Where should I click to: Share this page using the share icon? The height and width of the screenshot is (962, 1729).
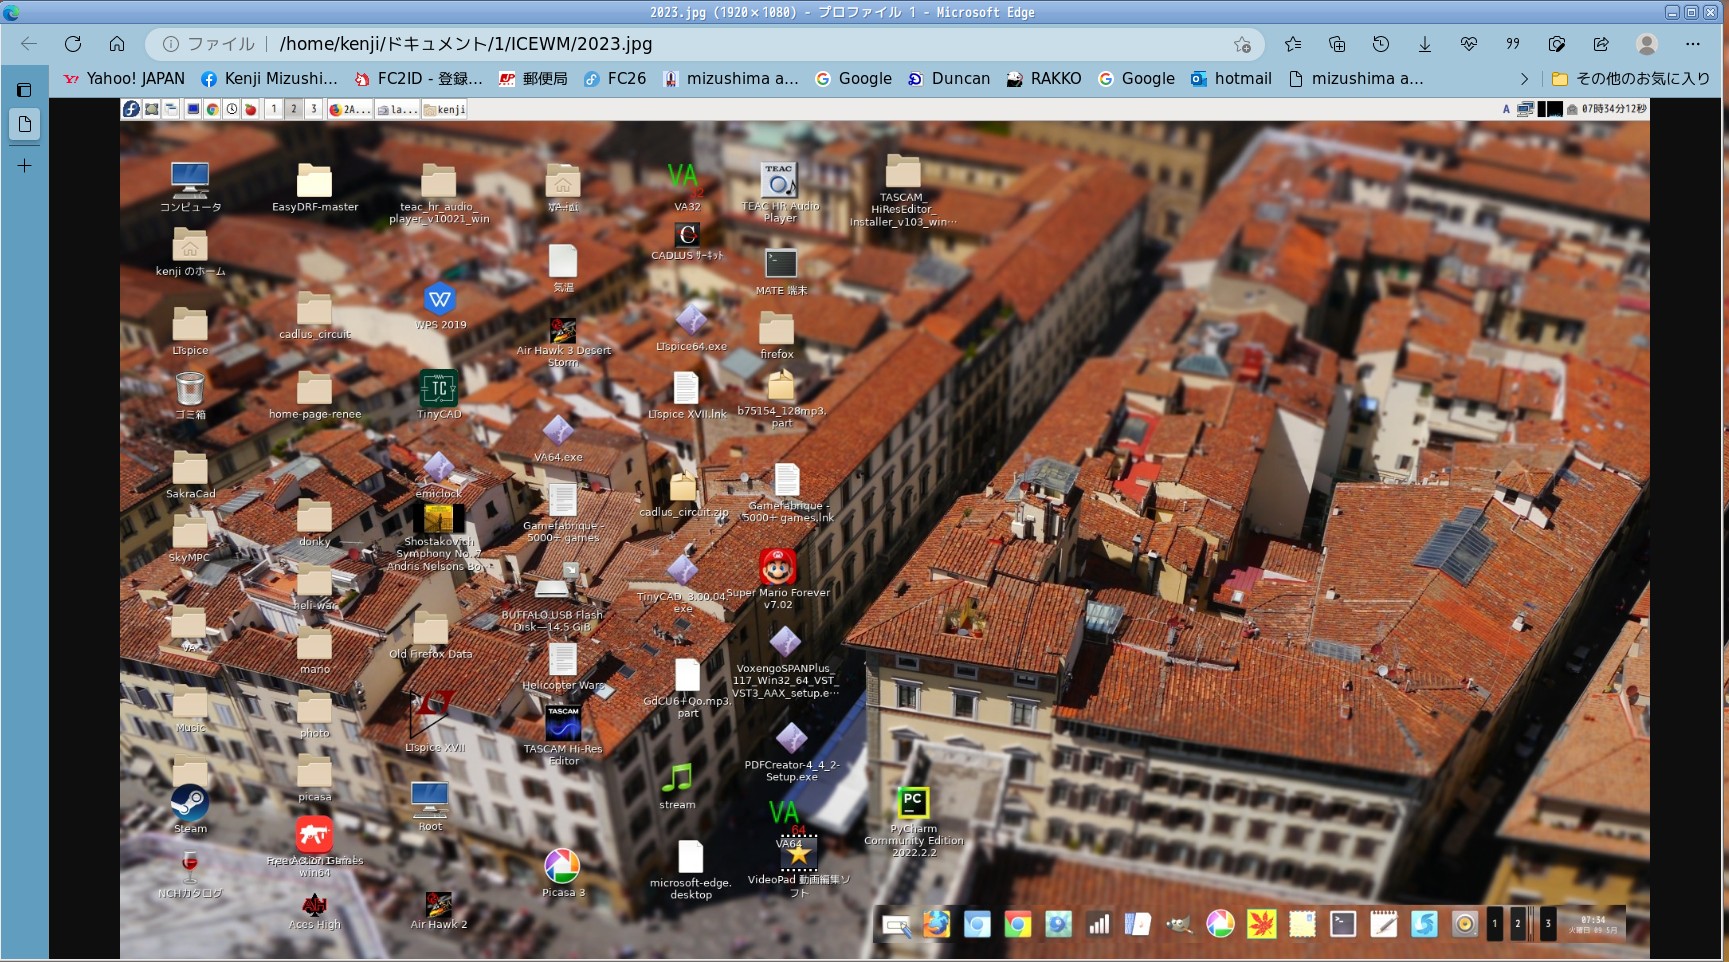pos(1601,44)
